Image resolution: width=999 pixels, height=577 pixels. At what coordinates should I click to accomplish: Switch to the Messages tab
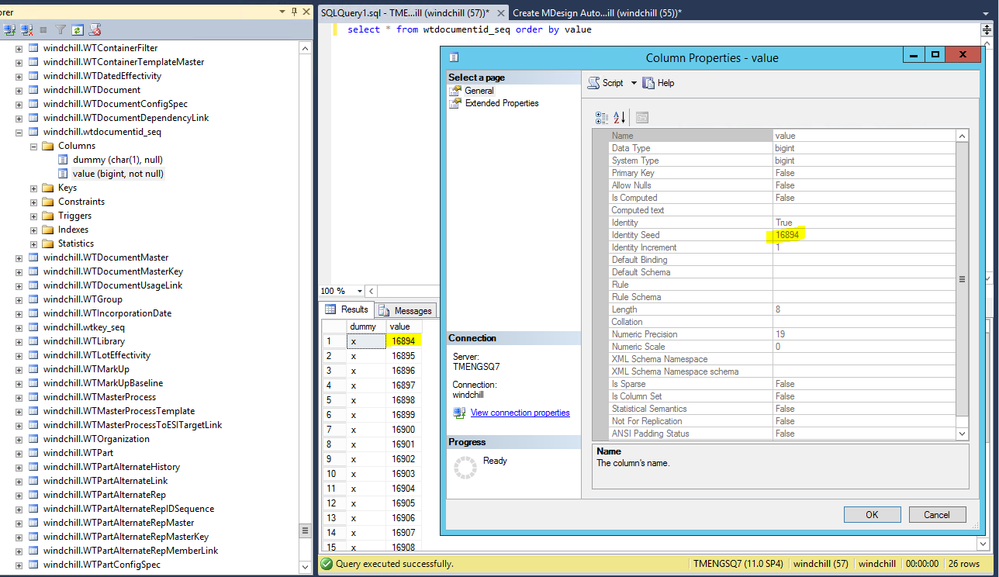[406, 310]
